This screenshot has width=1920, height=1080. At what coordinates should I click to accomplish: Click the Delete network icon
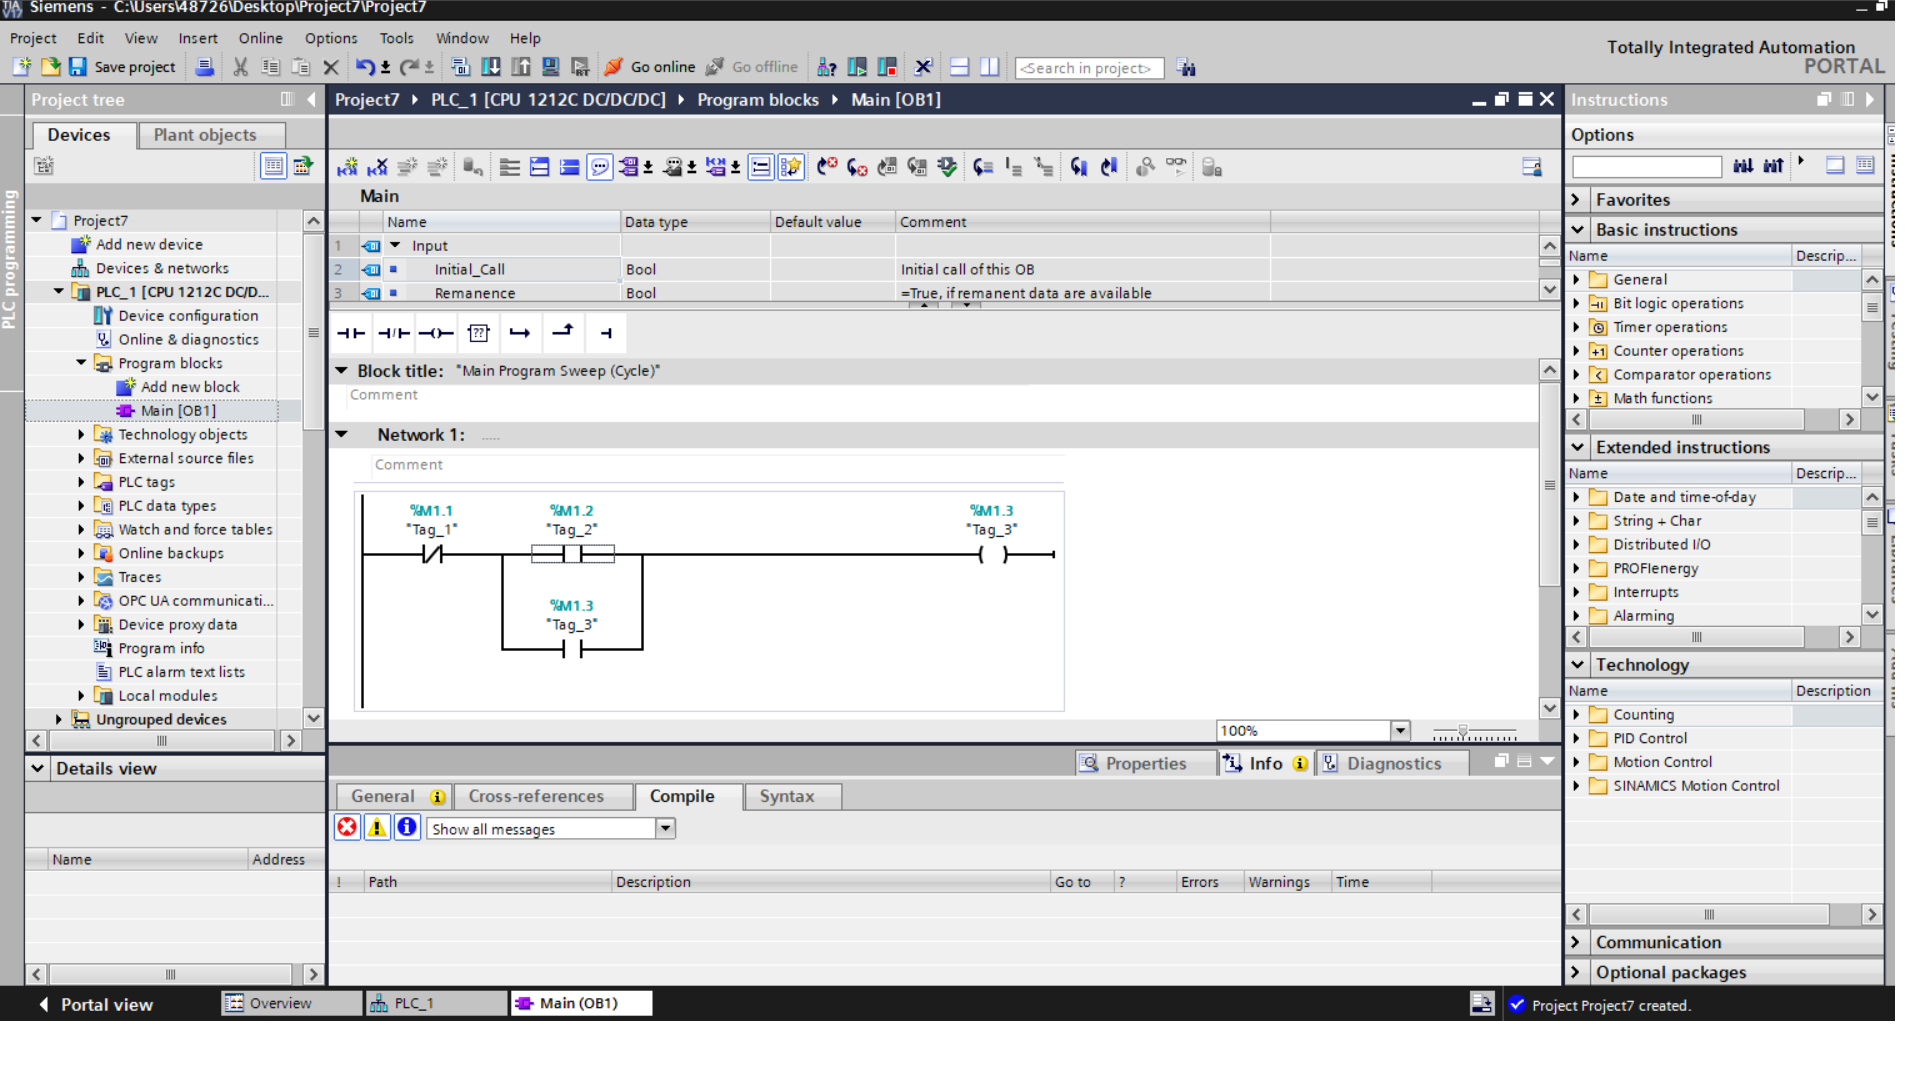click(377, 167)
